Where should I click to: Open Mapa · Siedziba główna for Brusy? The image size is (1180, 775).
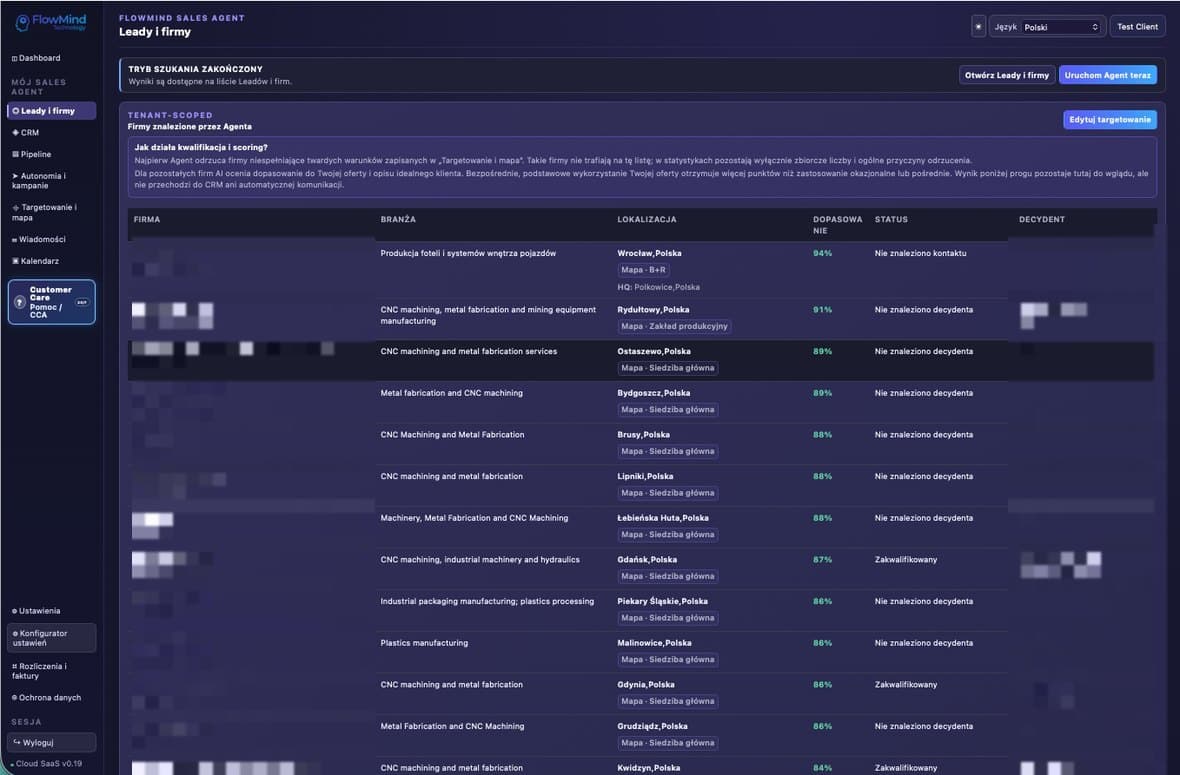pyautogui.click(x=668, y=451)
